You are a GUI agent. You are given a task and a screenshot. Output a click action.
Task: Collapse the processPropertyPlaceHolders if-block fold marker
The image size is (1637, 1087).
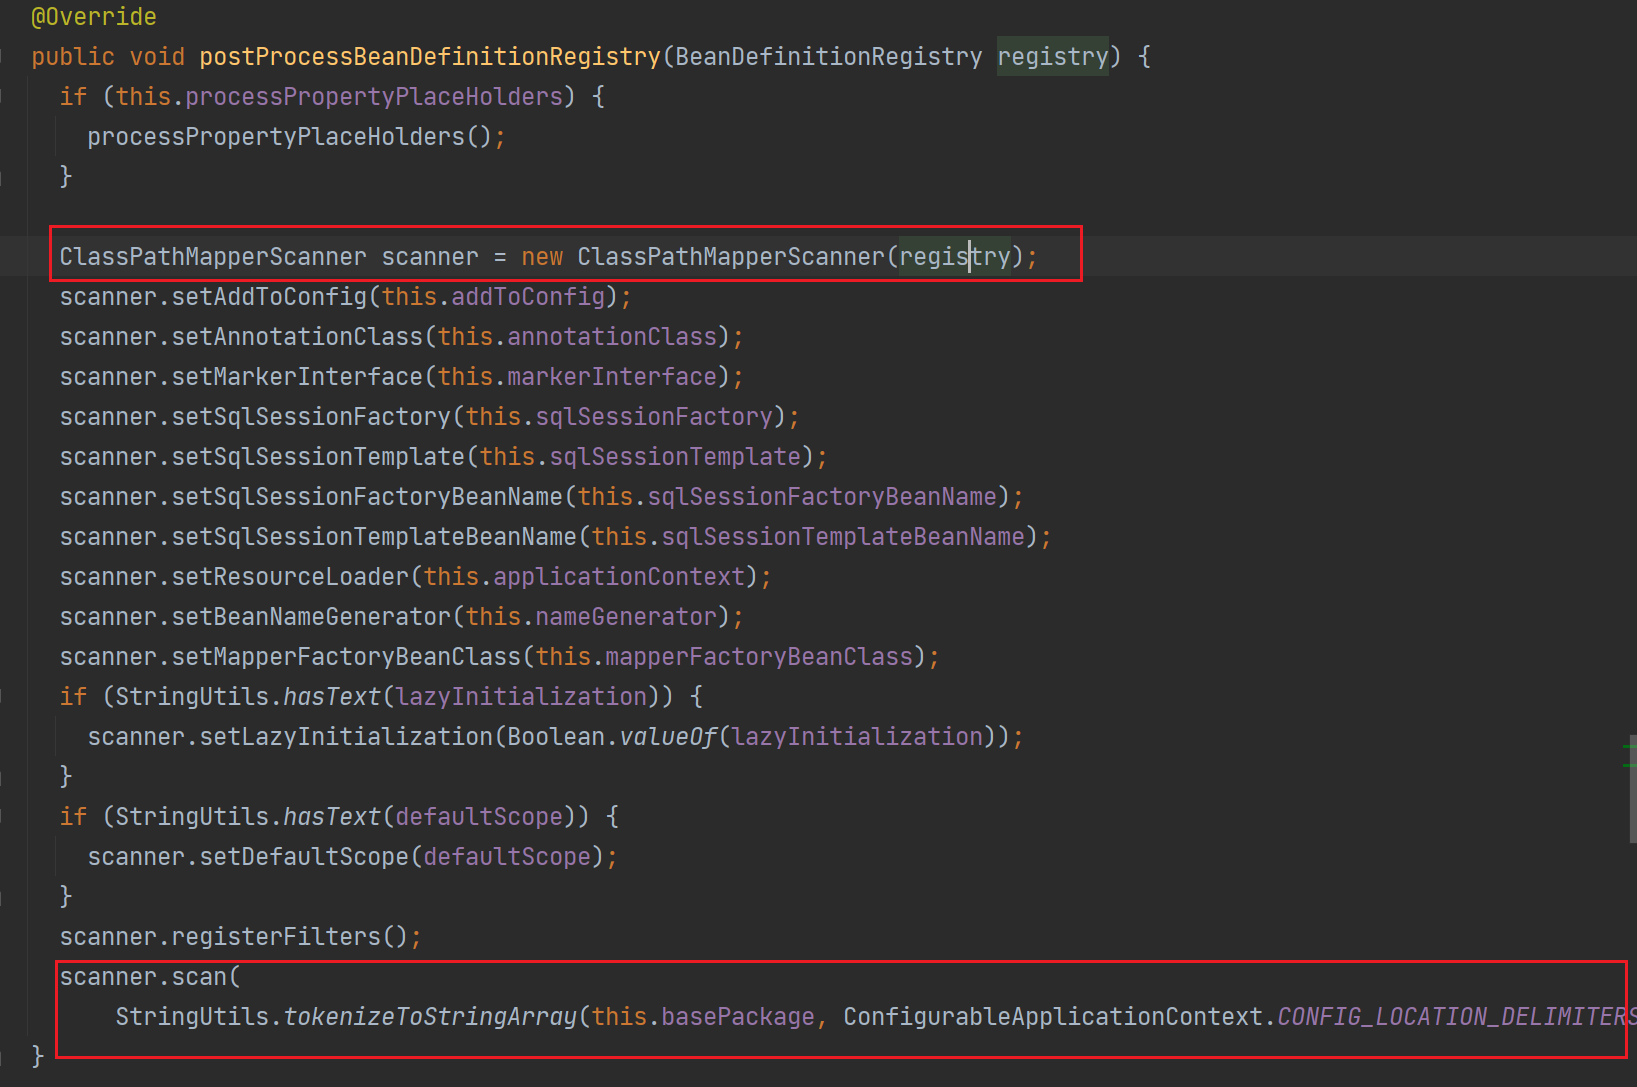click(3, 97)
